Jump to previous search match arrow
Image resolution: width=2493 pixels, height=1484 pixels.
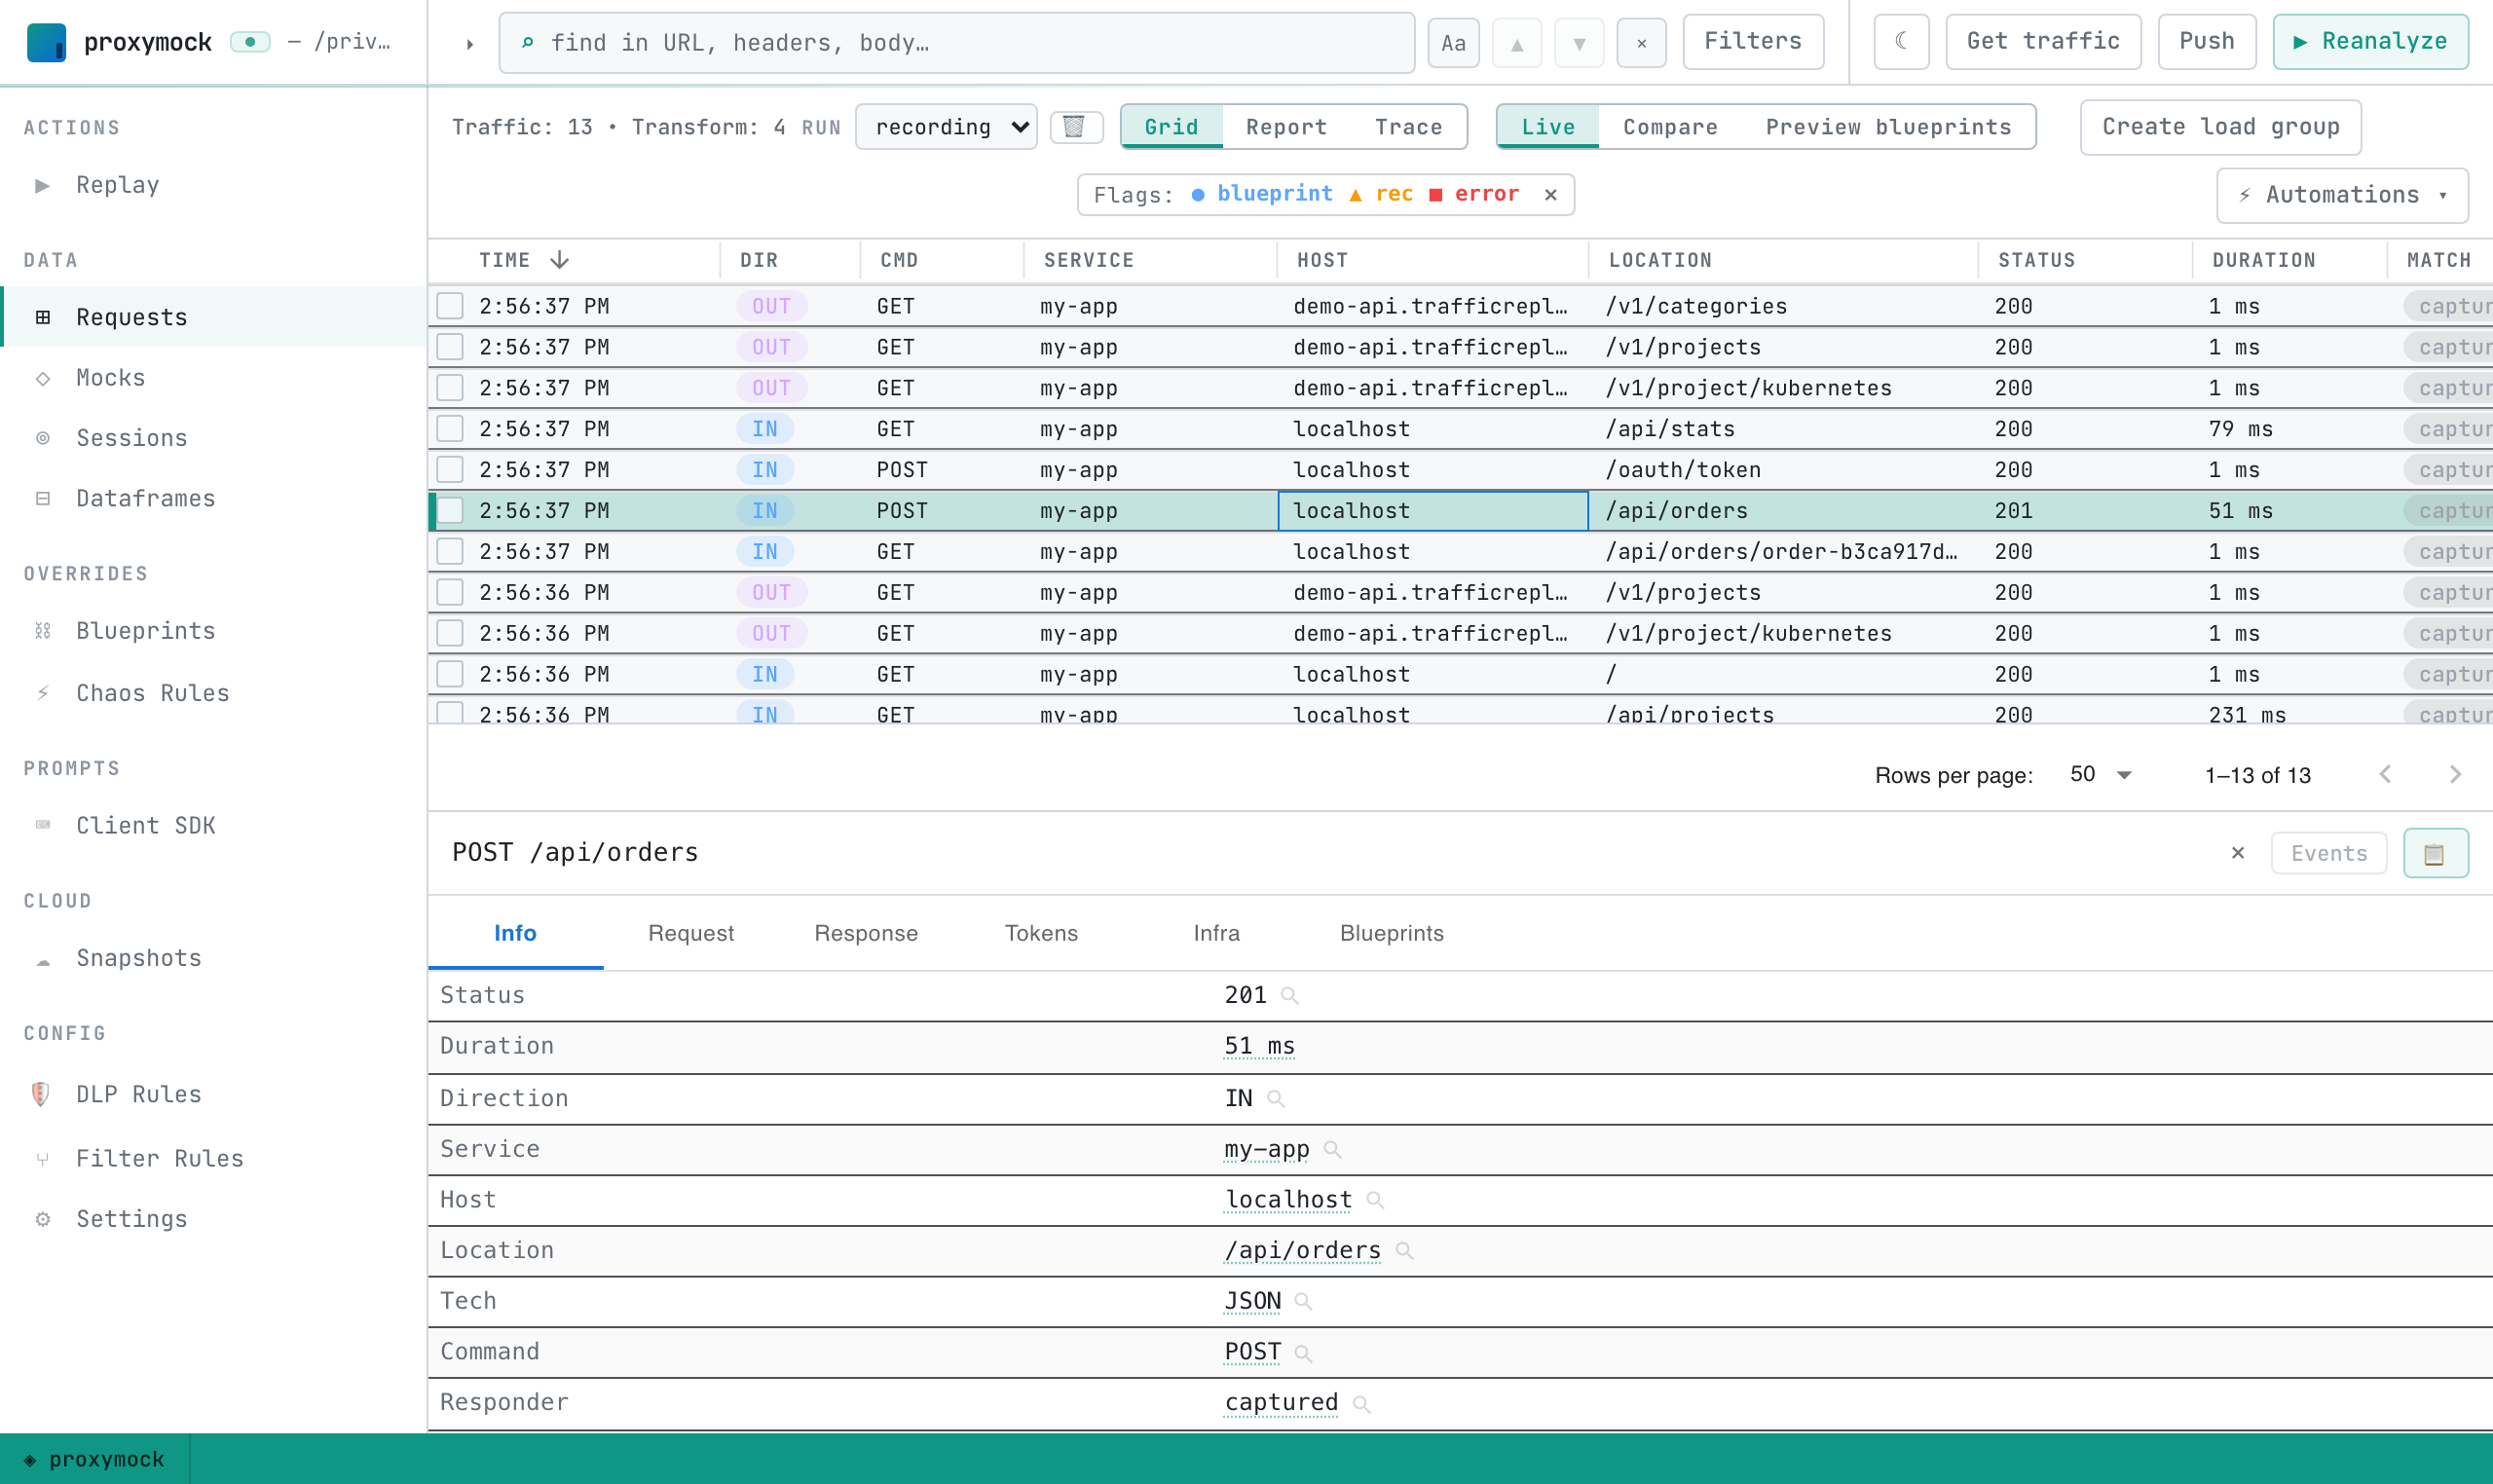click(x=1516, y=43)
